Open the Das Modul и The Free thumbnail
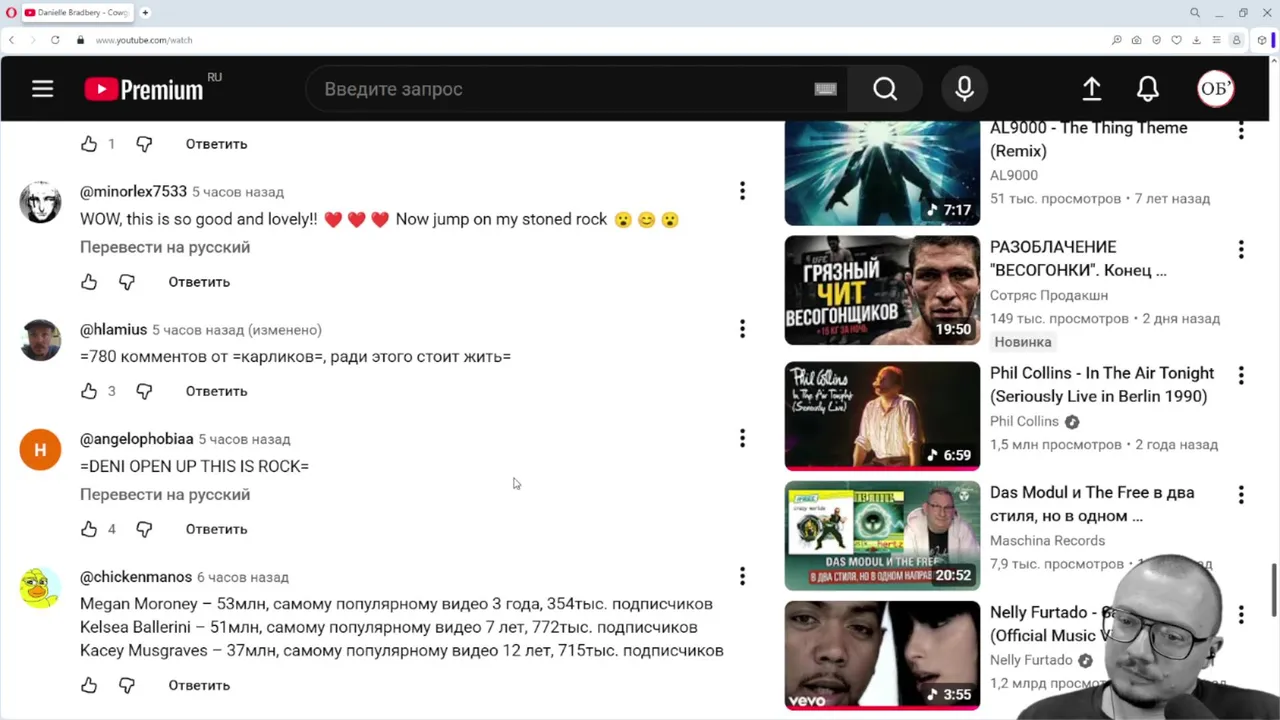The height and width of the screenshot is (720, 1280). 882,535
